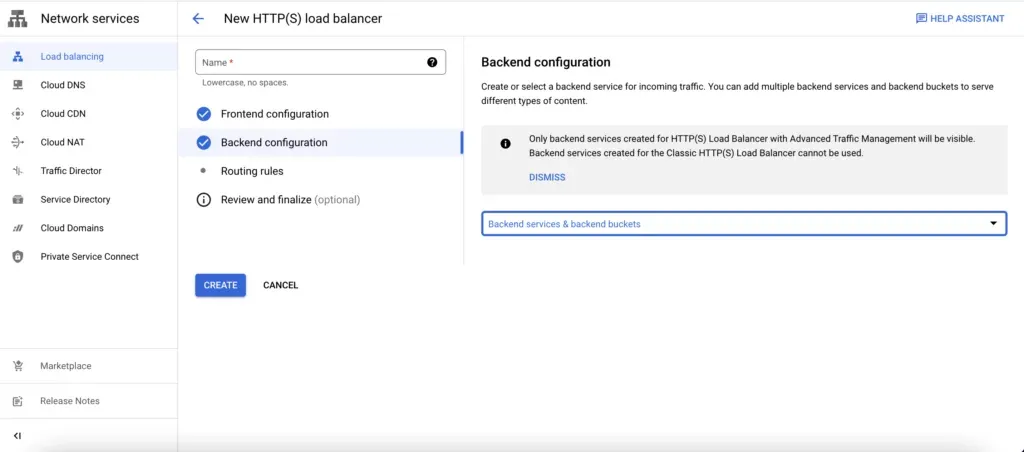
Task: Click the 'Backend configuration' section heading
Action: pos(545,62)
